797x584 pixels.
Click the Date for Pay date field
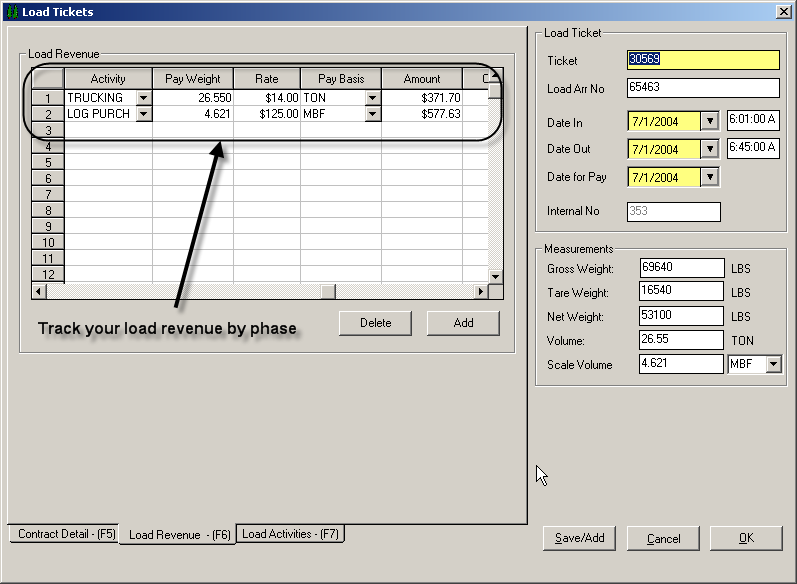[x=664, y=177]
